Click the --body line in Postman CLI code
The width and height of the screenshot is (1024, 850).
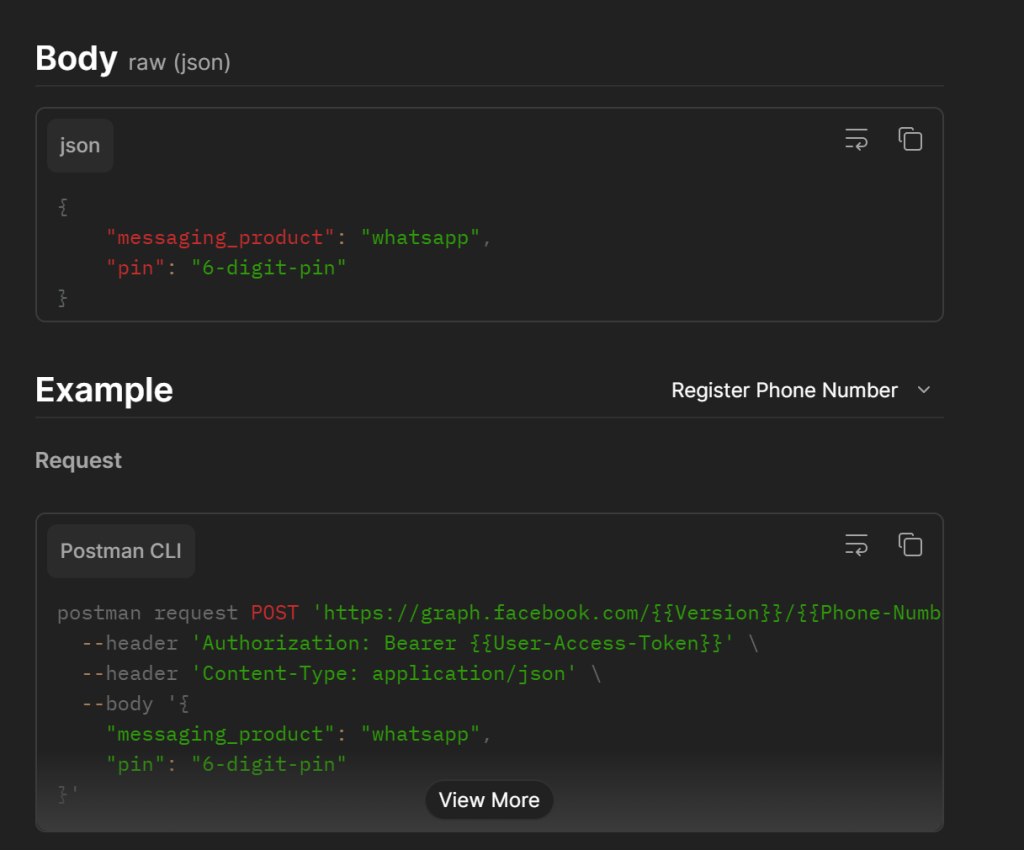tap(136, 704)
